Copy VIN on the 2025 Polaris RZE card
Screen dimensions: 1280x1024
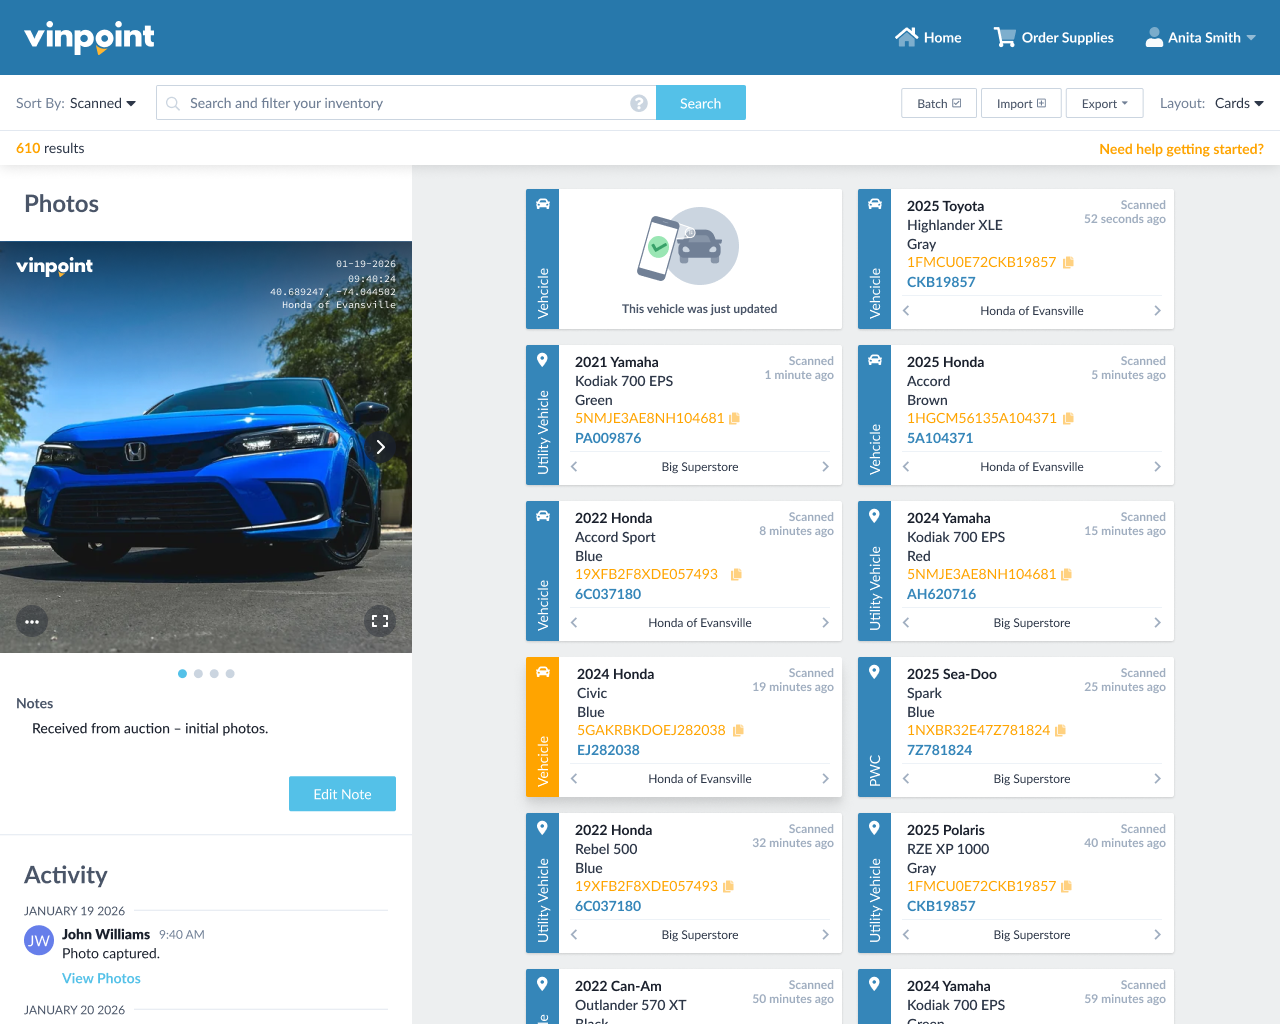(1067, 886)
